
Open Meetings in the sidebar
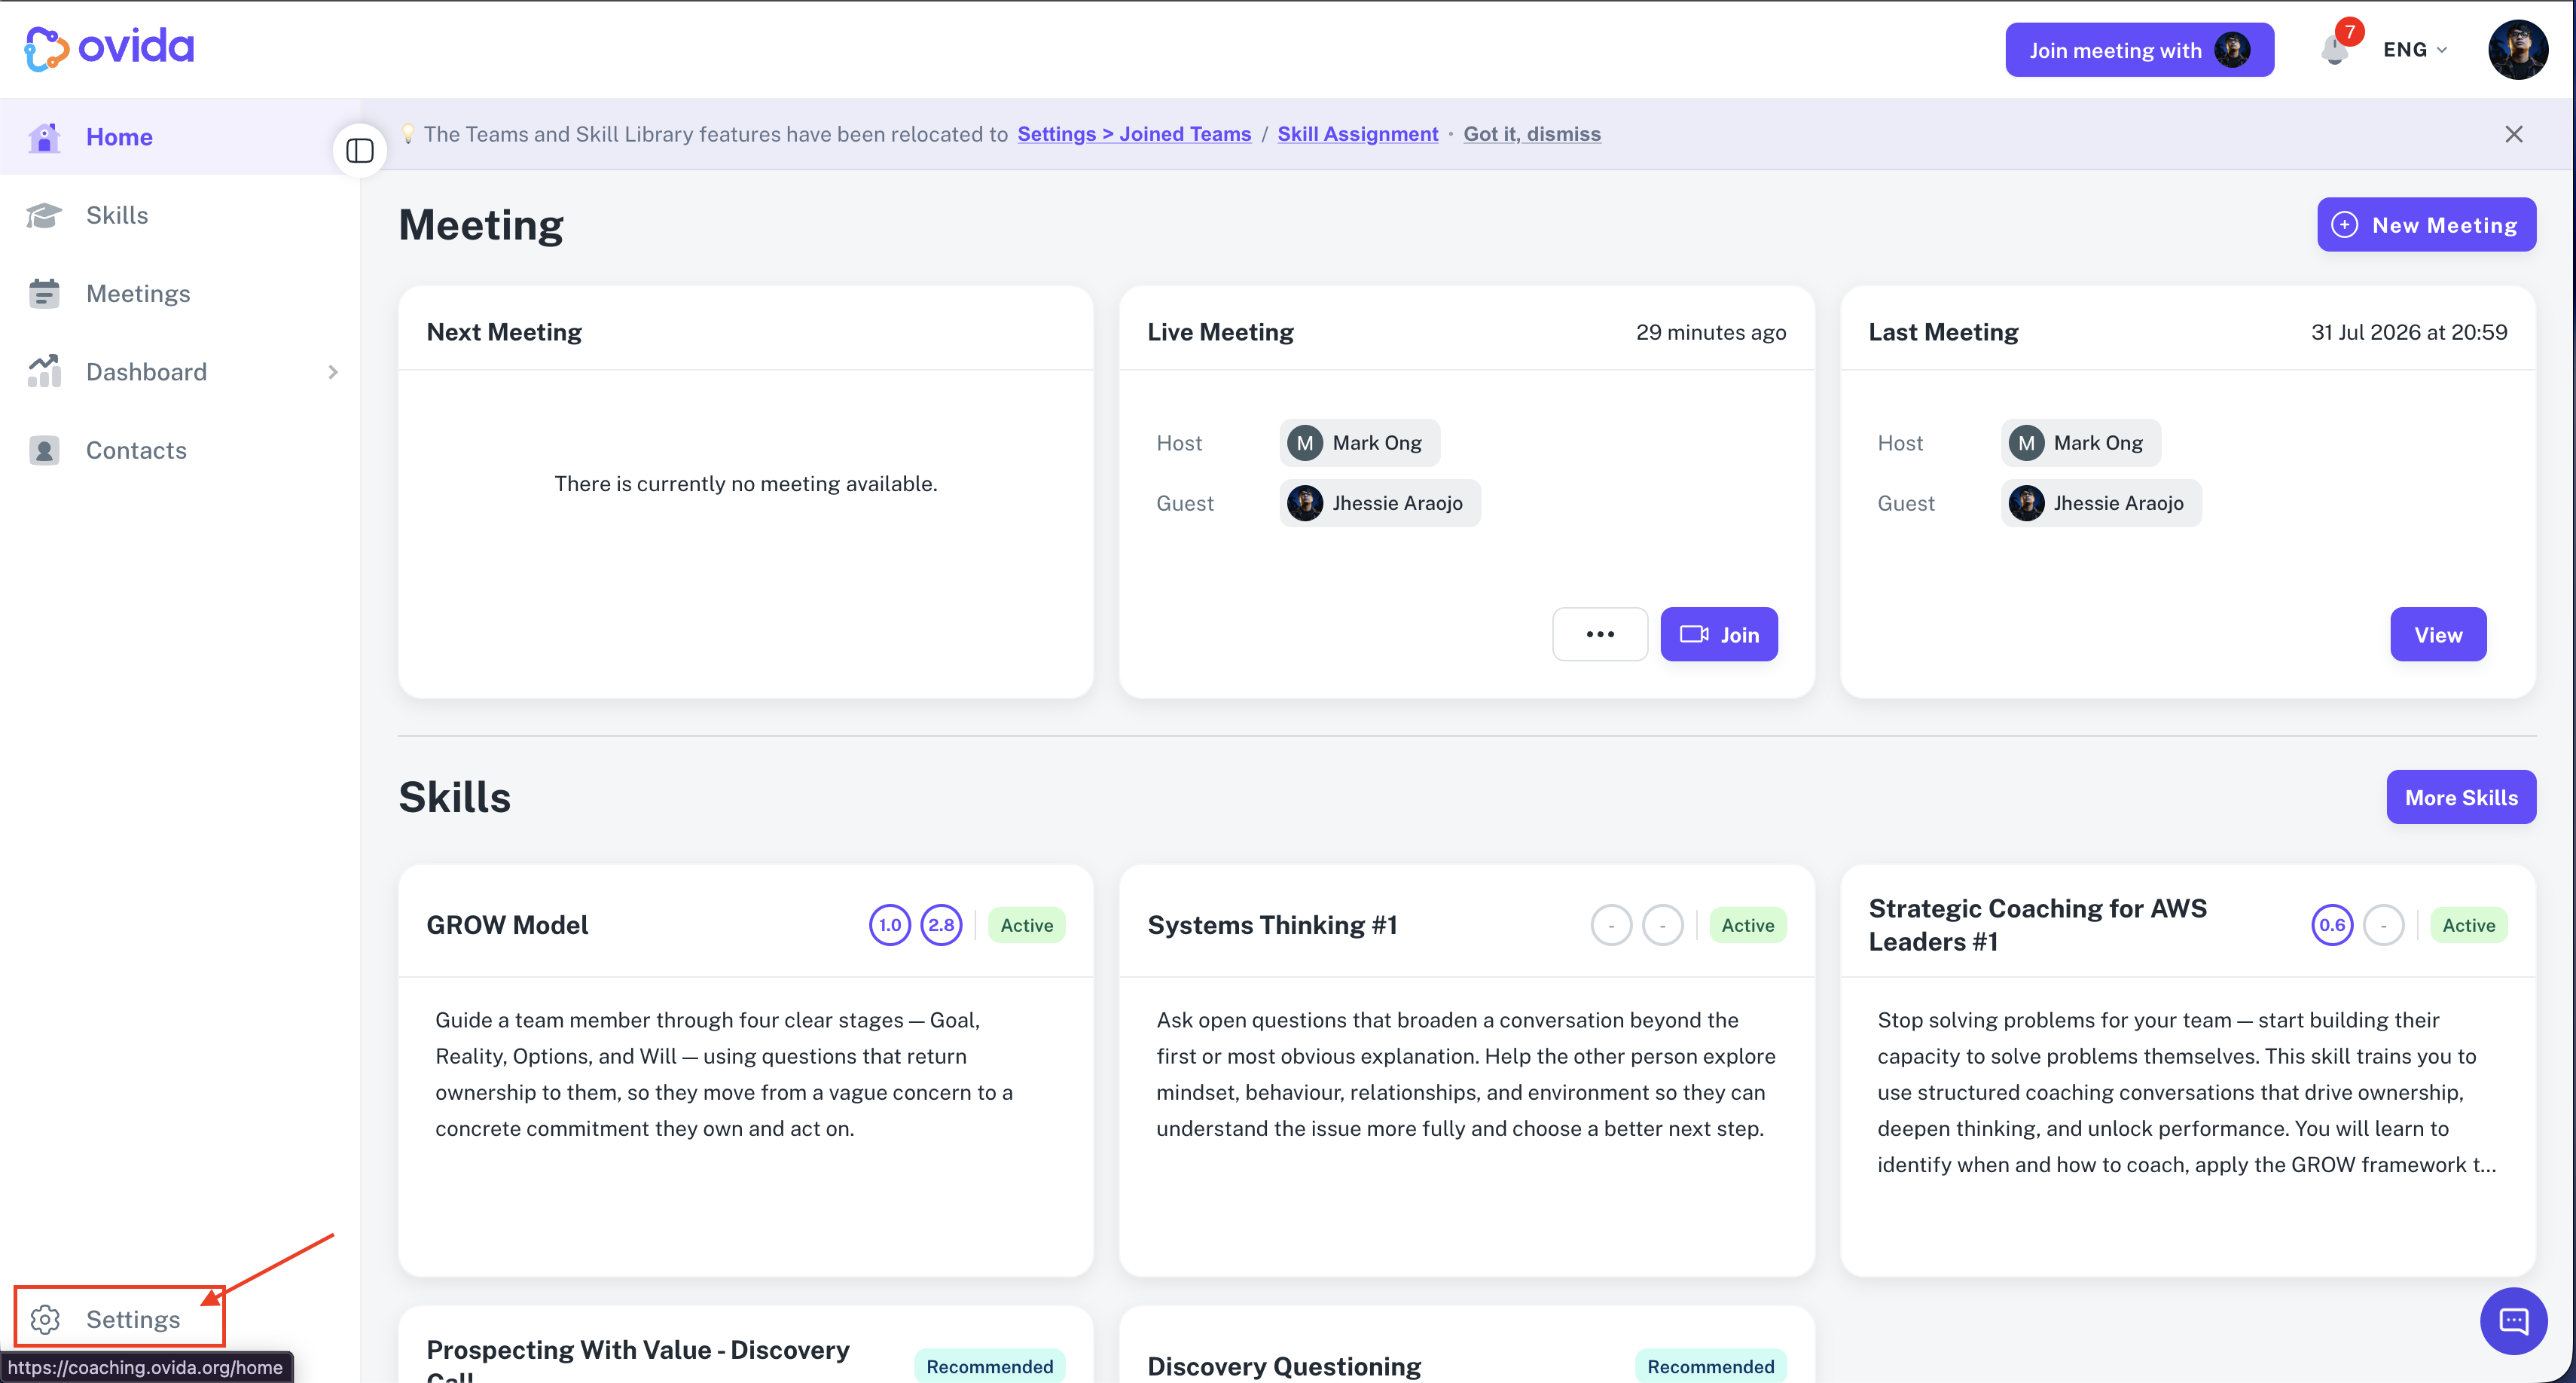click(x=180, y=293)
